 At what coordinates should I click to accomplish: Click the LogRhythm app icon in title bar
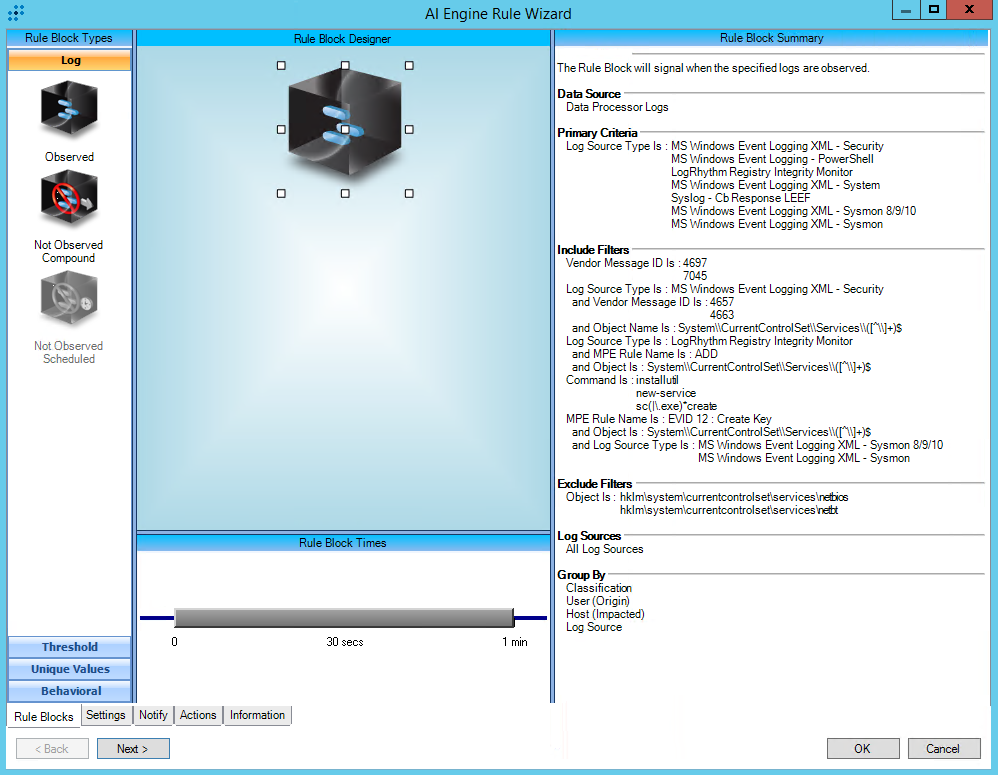(x=15, y=13)
